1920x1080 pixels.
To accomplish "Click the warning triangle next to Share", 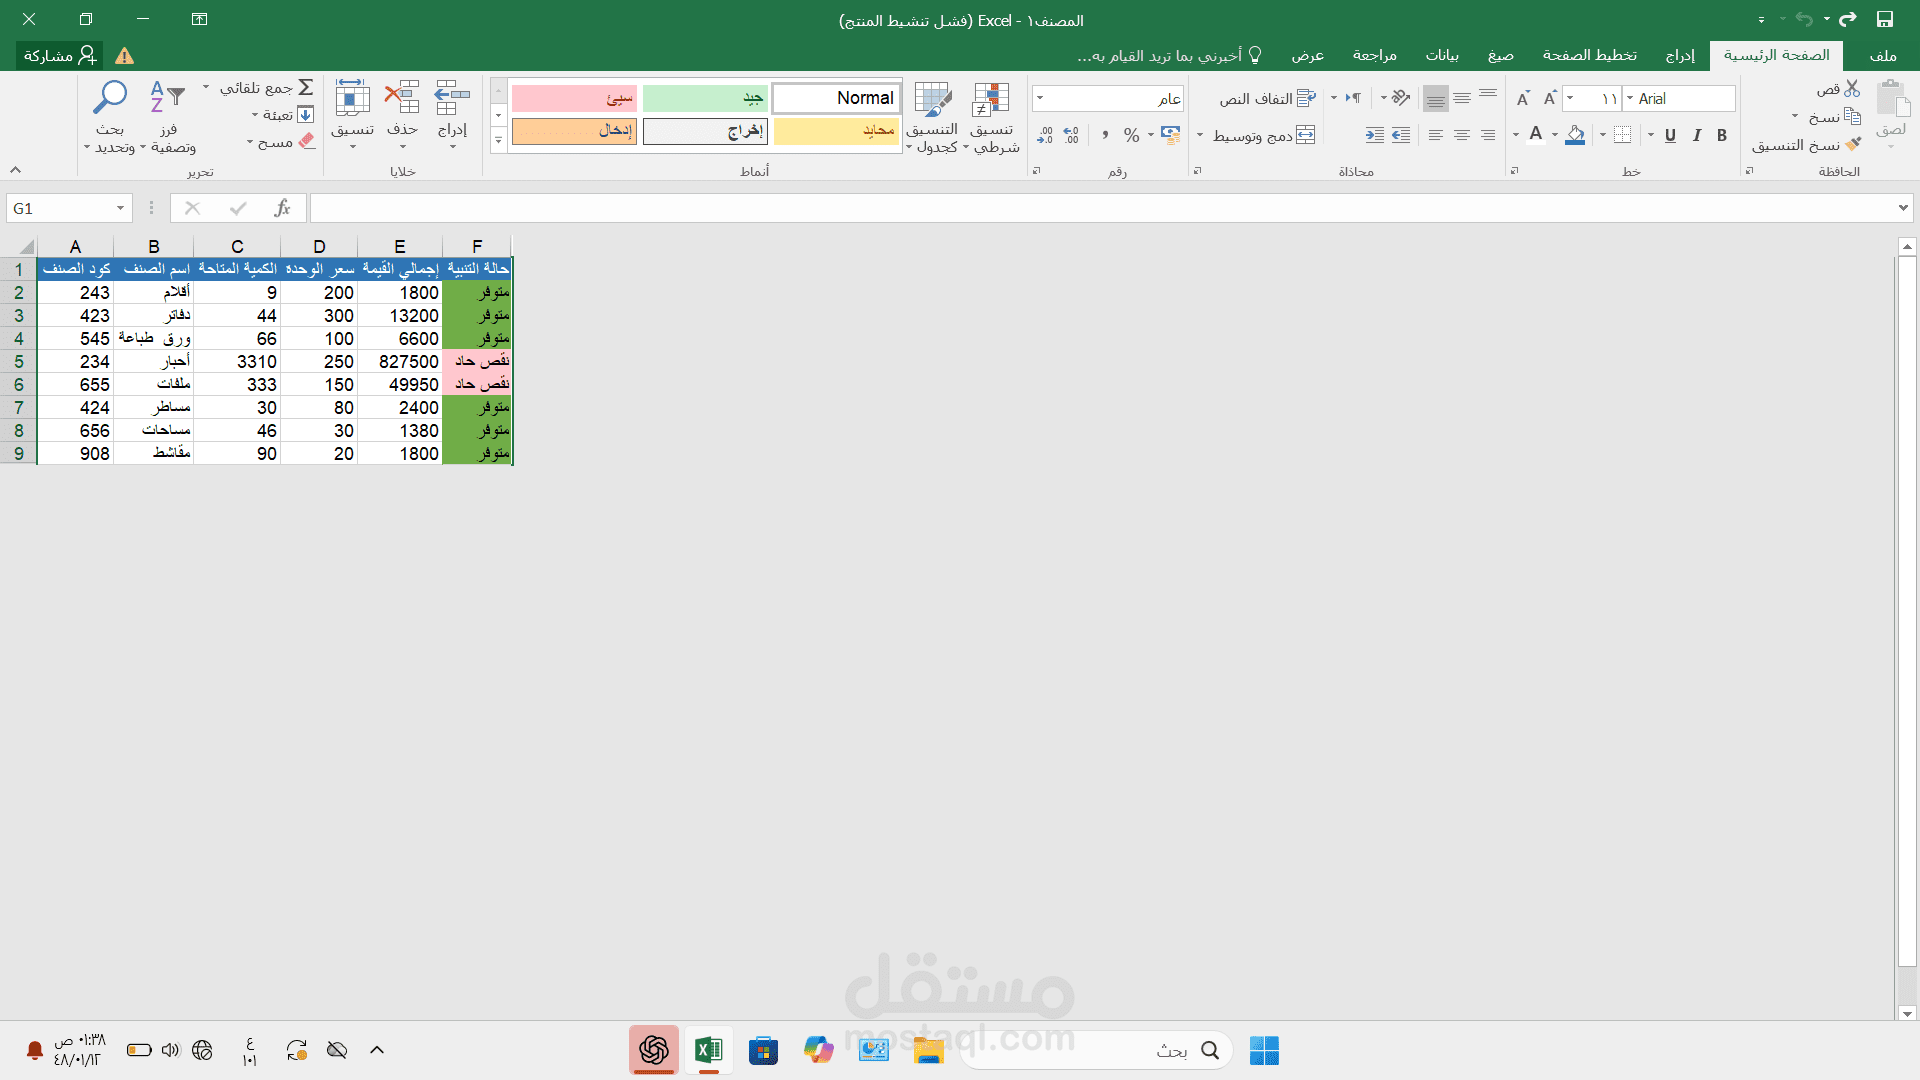I will [124, 56].
